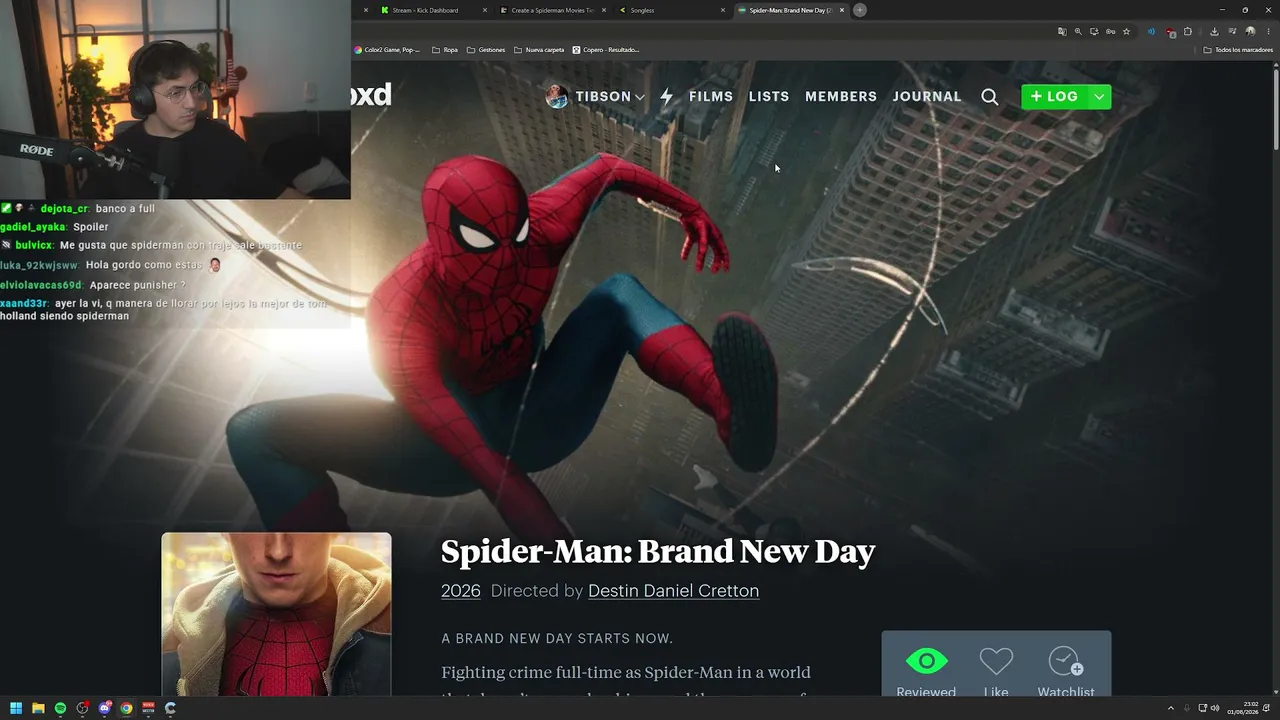This screenshot has width=1280, height=720.
Task: Open the Nueva carpeta bookmarks folder
Action: (x=539, y=50)
